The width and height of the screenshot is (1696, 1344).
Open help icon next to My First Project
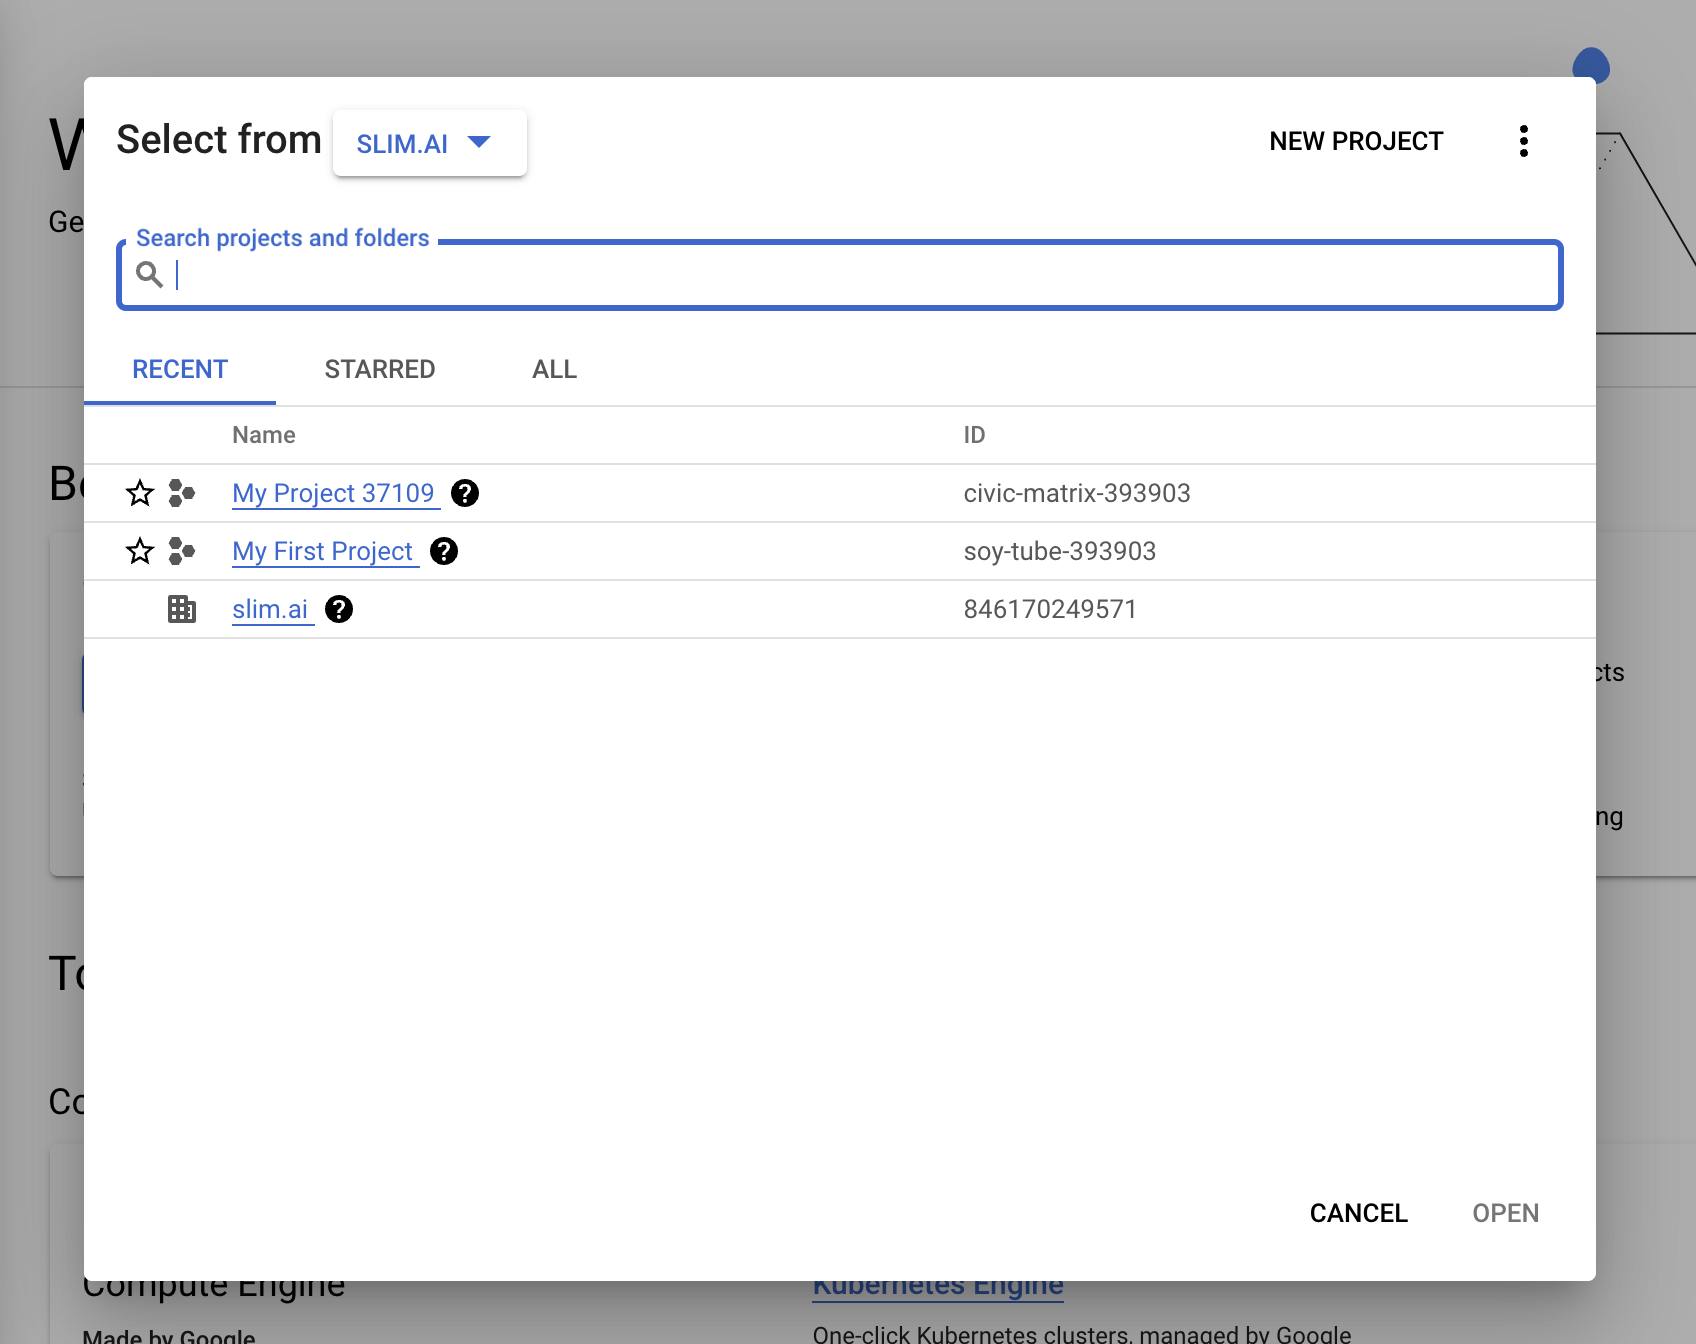tap(444, 551)
